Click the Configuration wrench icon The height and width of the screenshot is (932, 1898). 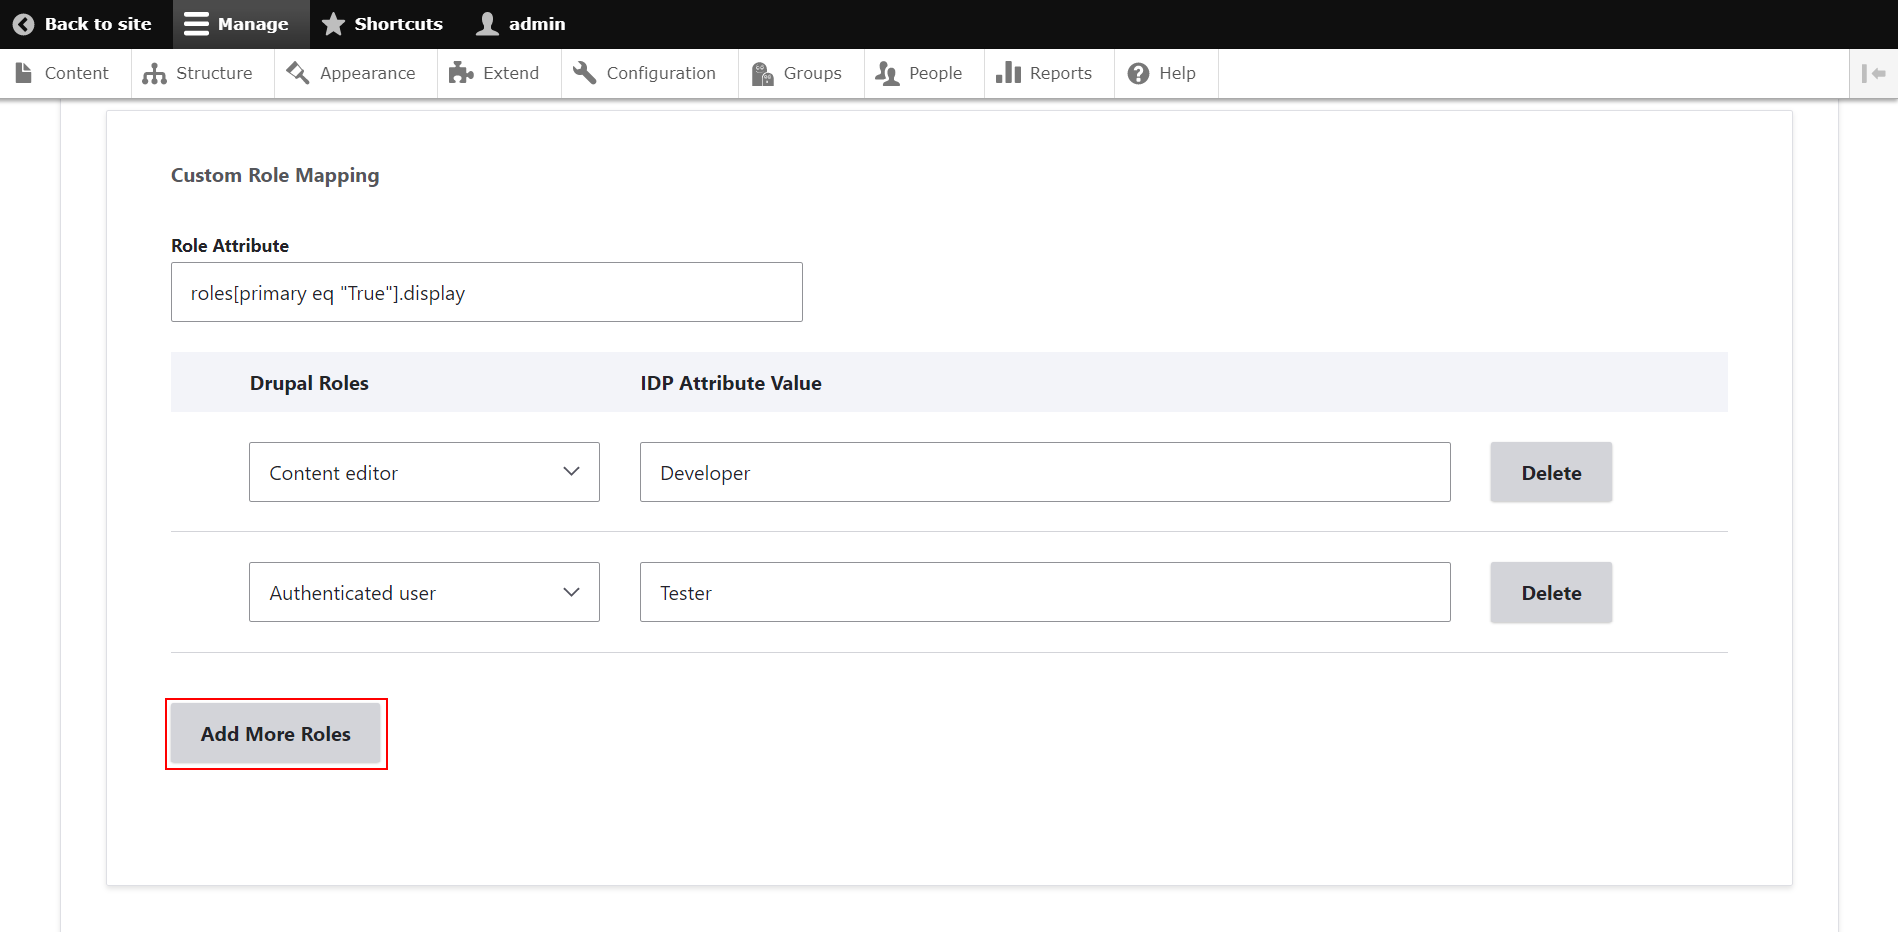[584, 72]
